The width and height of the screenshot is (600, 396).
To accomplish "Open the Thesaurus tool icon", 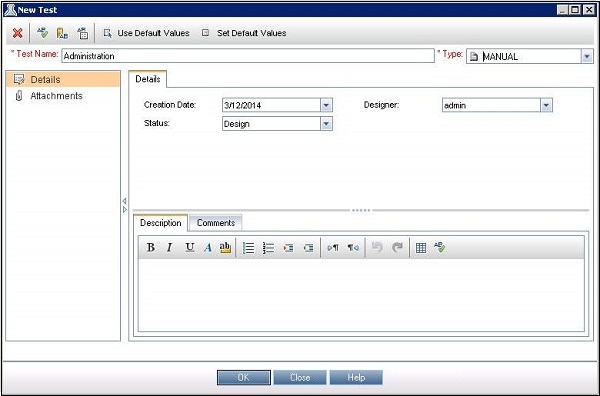I will [x=62, y=33].
